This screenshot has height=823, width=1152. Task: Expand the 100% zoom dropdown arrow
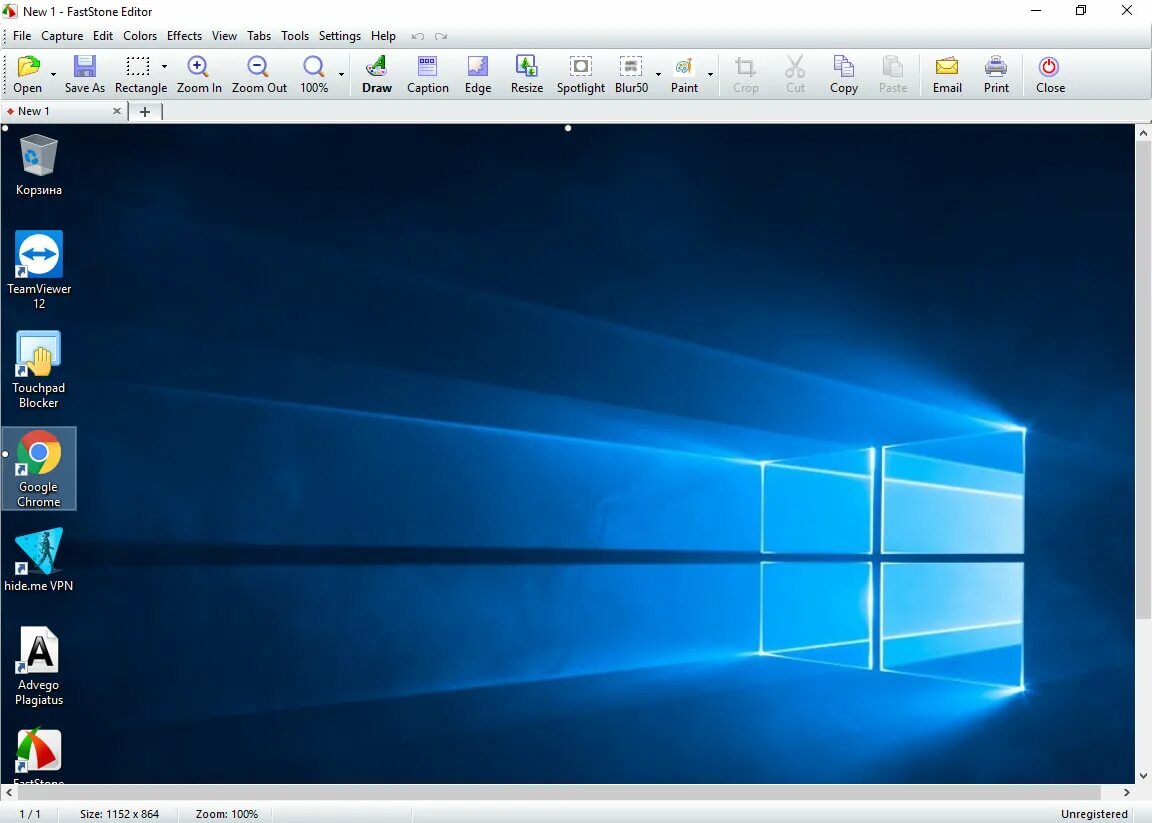click(x=342, y=74)
